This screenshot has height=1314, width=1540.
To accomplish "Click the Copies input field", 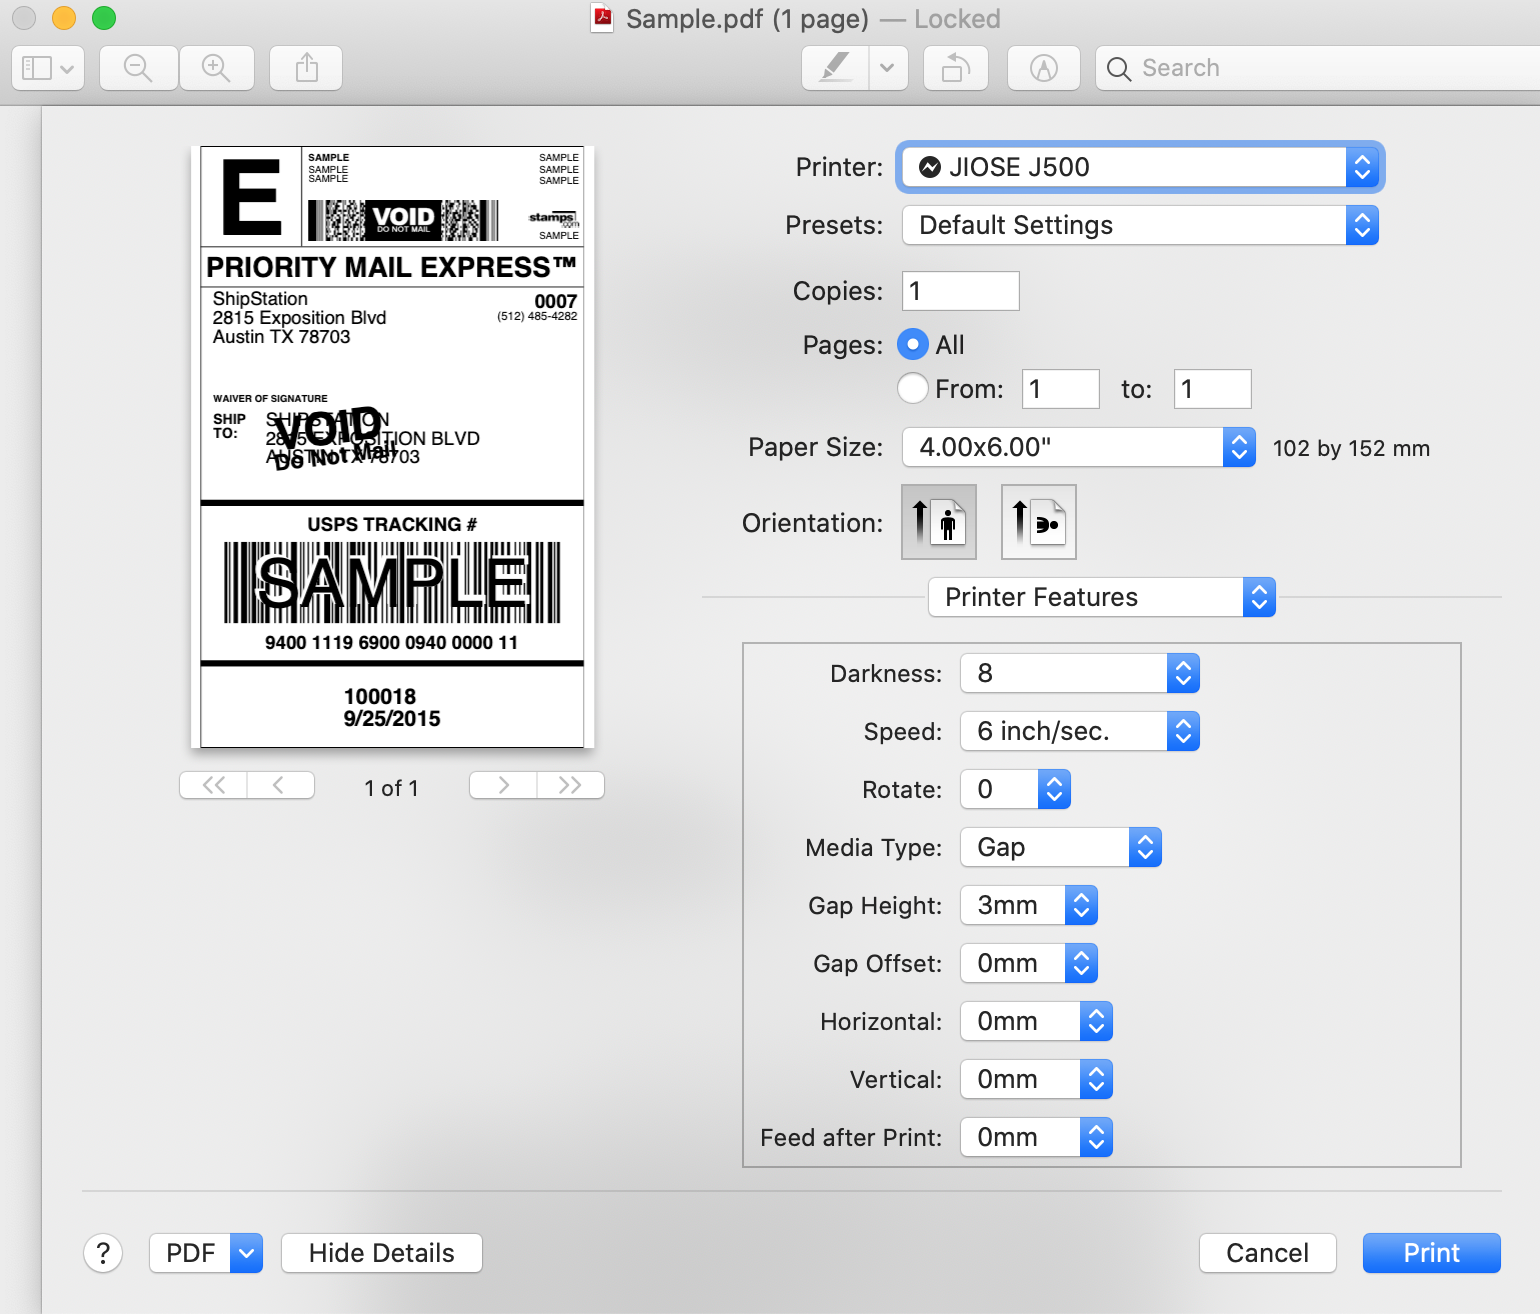I will [x=961, y=291].
